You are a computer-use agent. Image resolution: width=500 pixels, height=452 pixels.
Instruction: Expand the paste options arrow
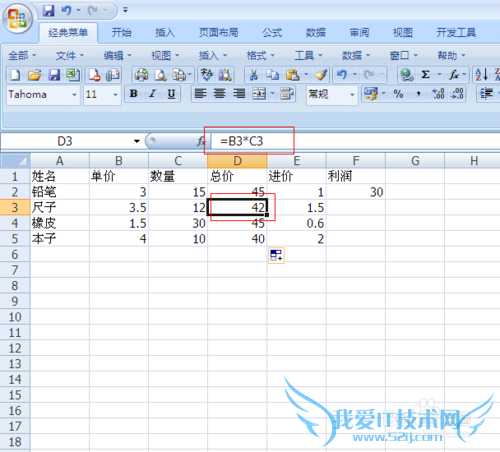(306, 75)
